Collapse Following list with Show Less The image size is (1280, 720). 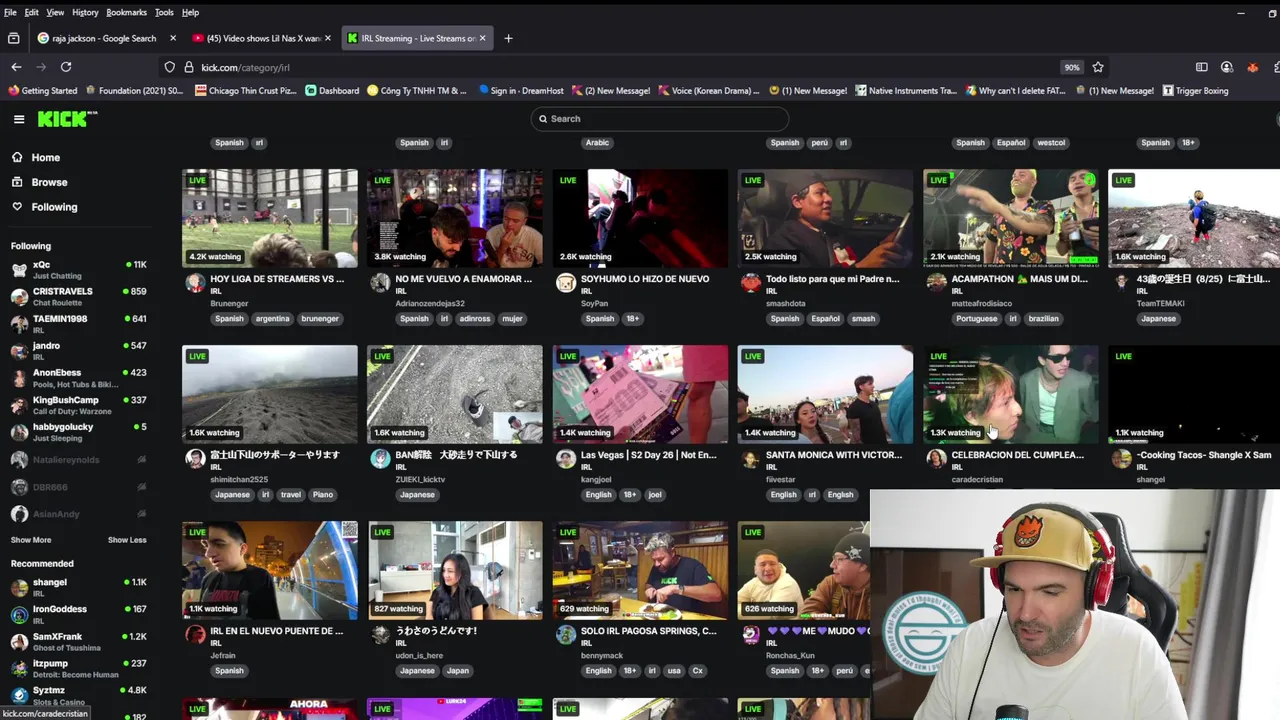click(x=127, y=540)
